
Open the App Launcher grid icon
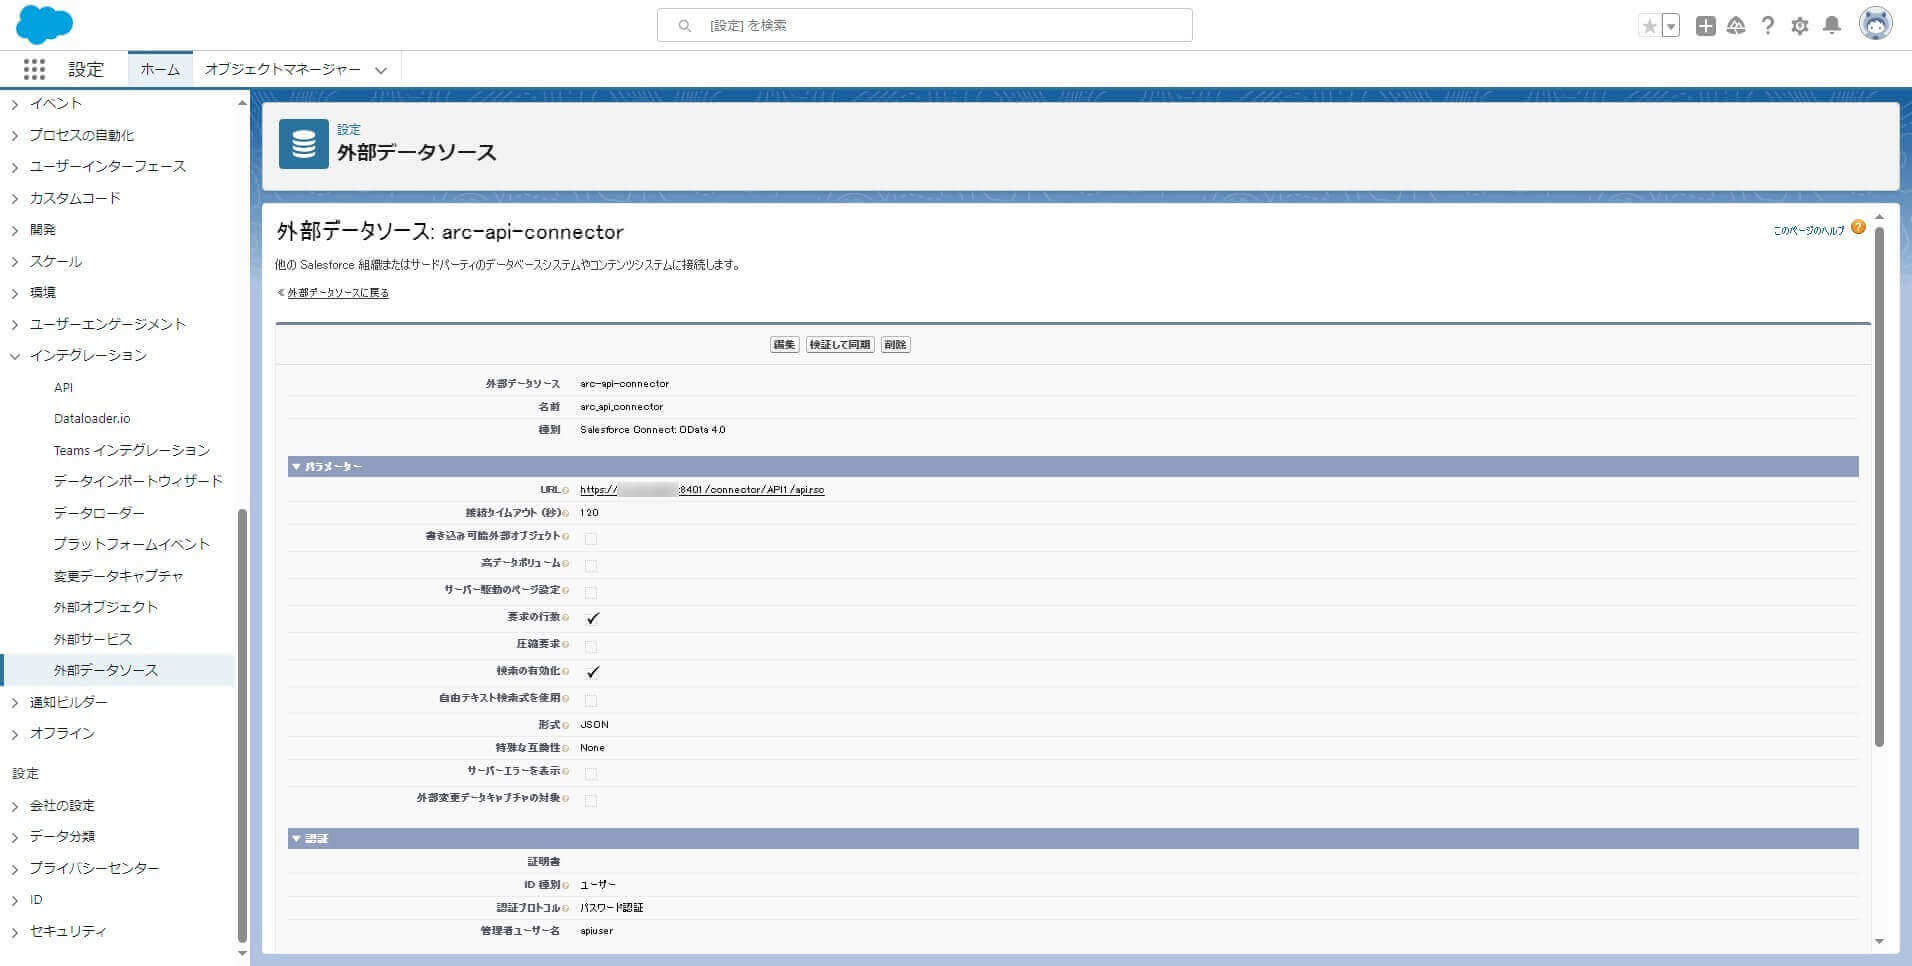tap(34, 69)
